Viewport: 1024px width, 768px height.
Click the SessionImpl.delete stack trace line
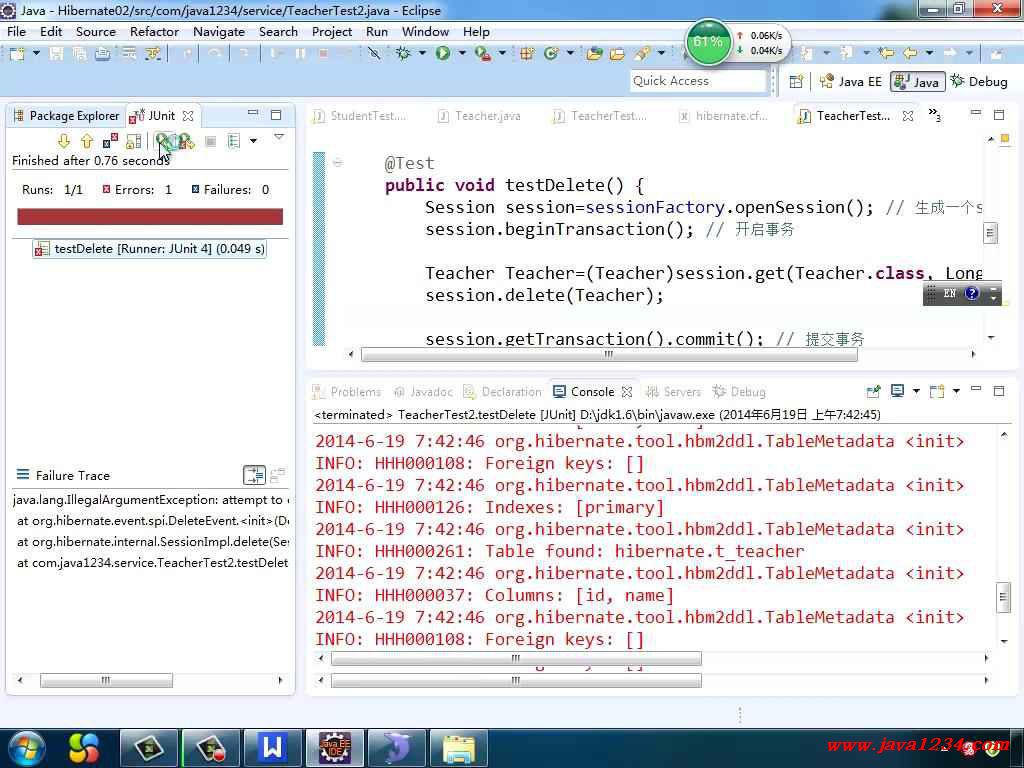153,541
